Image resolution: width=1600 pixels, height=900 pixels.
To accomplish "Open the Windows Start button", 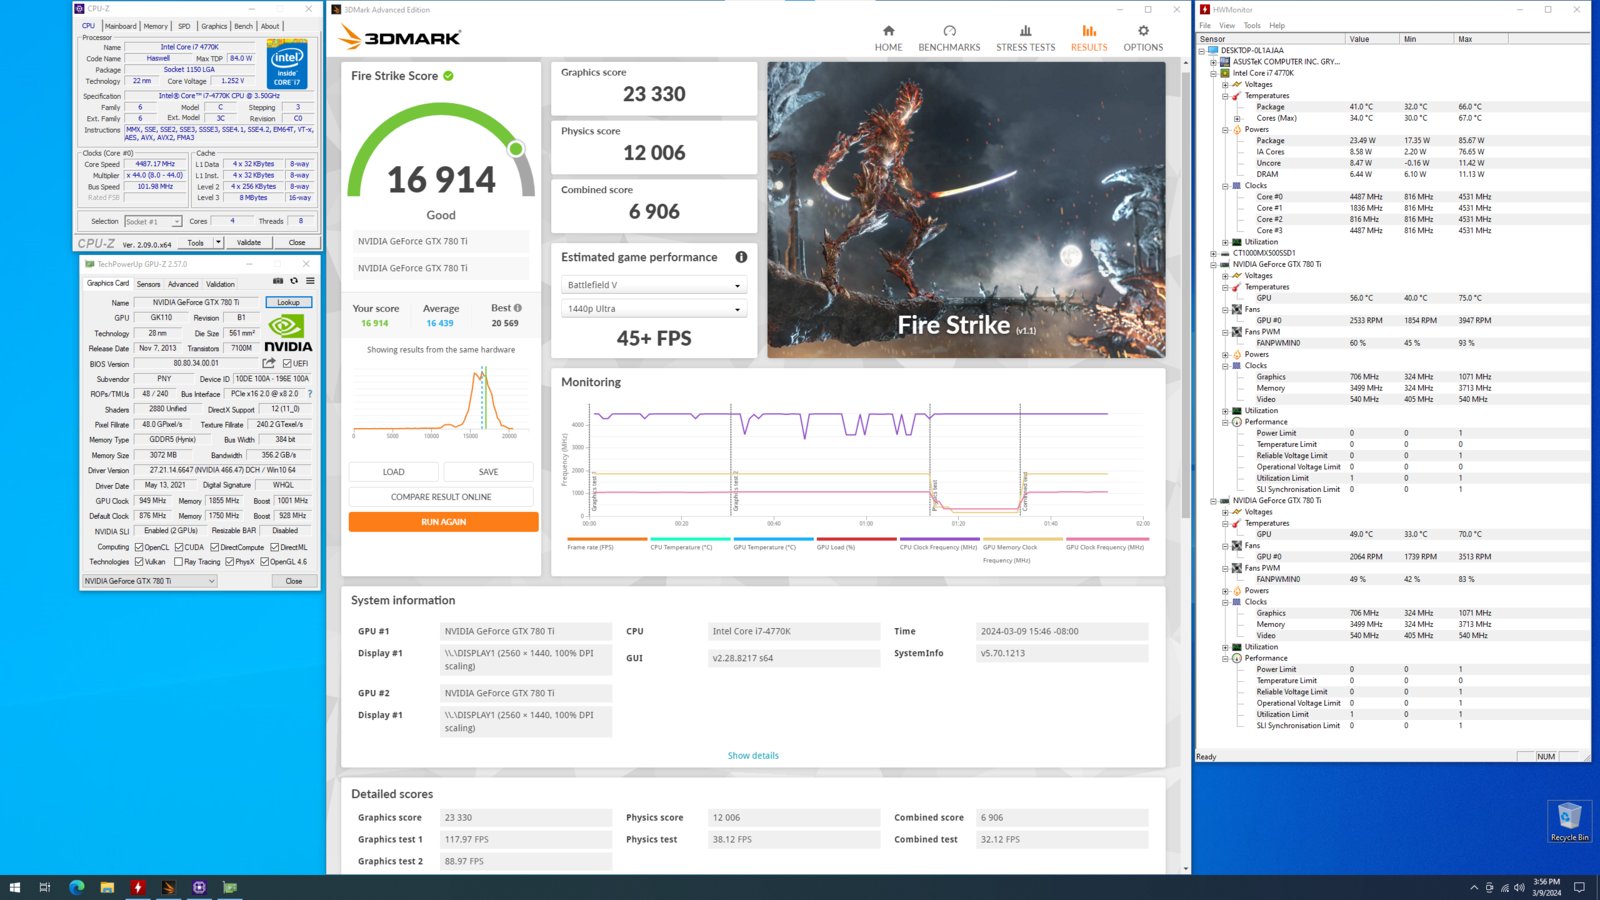I will click(15, 887).
